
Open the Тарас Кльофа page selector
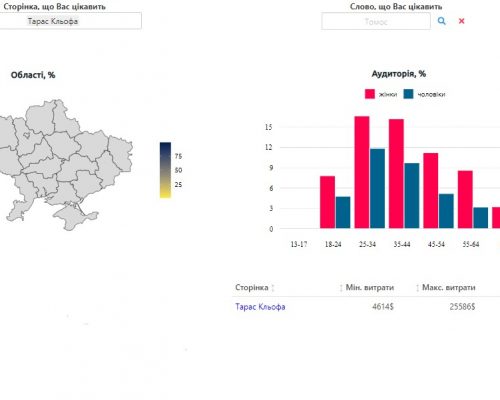click(71, 21)
